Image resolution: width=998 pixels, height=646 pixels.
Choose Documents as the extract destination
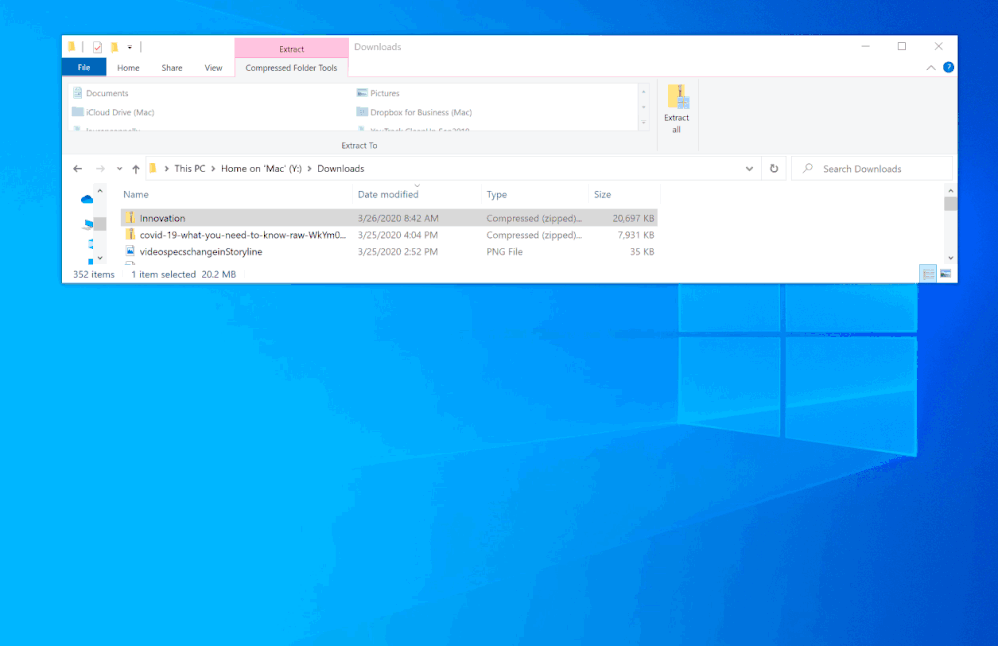coord(107,93)
